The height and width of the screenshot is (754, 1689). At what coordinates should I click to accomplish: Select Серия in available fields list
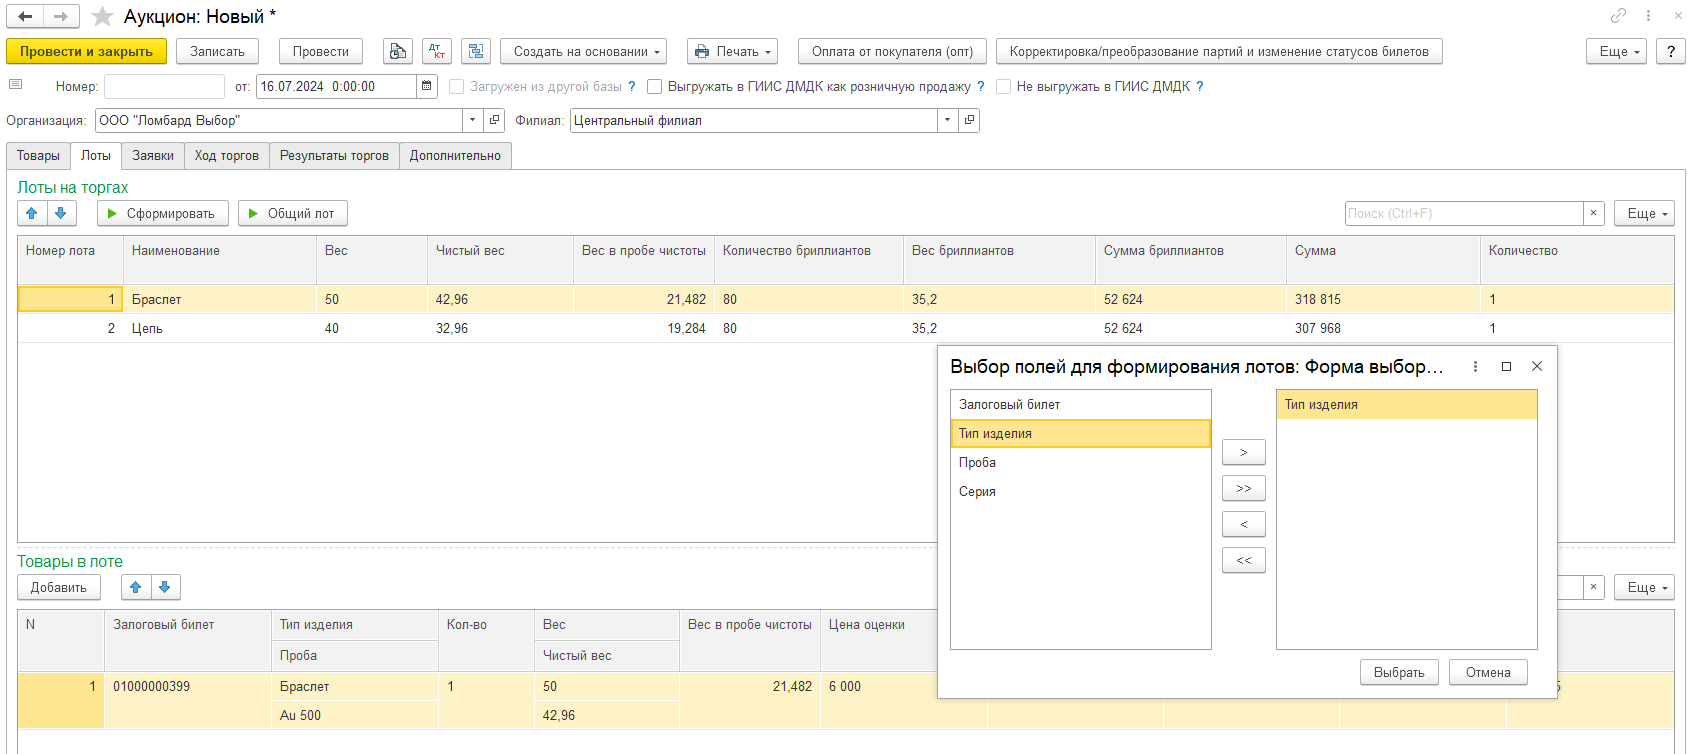[1080, 491]
